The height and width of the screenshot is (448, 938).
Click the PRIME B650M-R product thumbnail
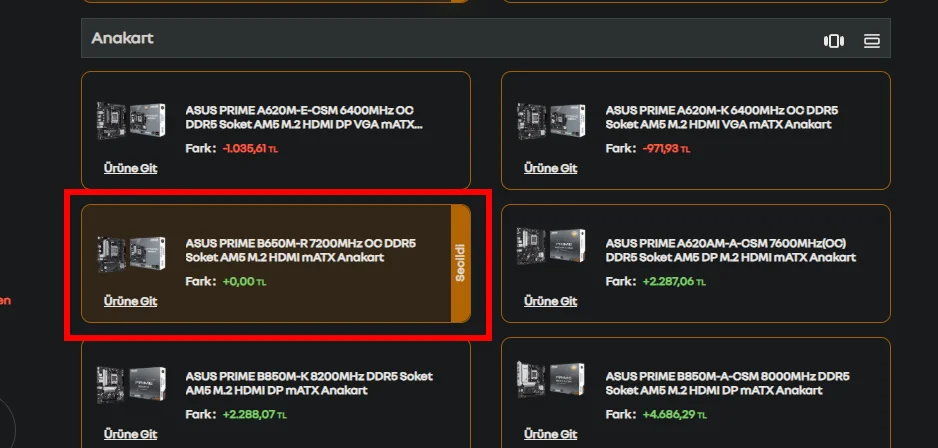(131, 254)
